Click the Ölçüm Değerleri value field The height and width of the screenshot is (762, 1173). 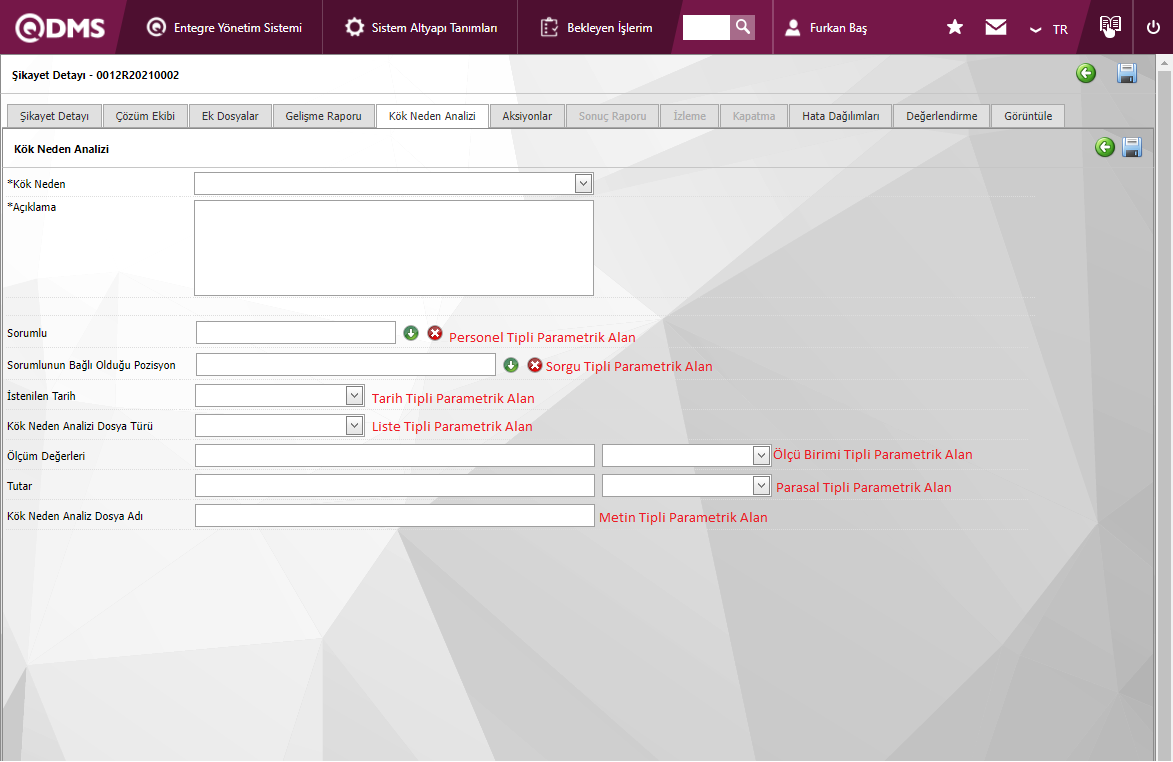pos(394,455)
